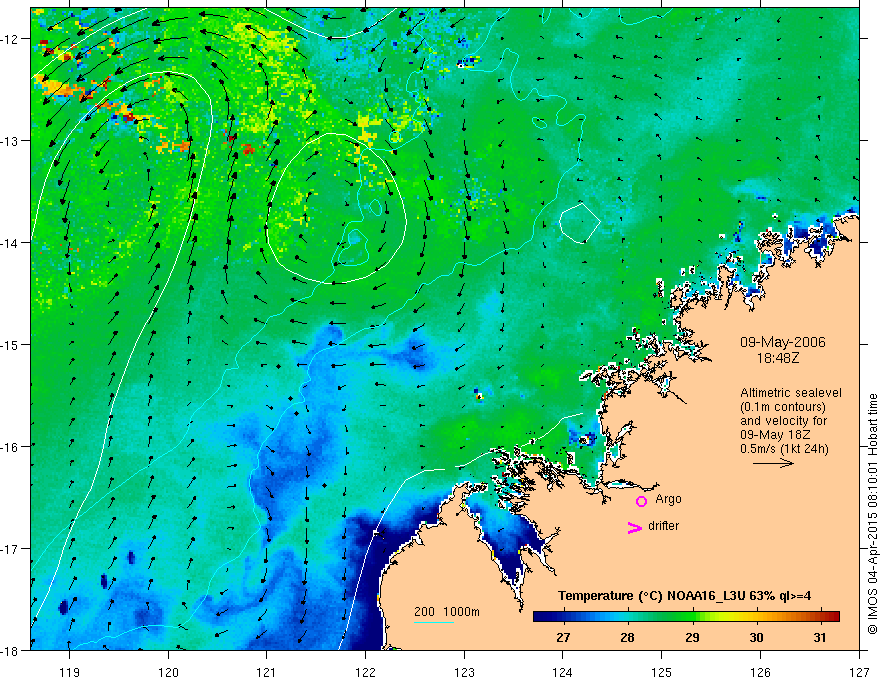
Task: Click longitude axis label 119
Action: point(70,672)
